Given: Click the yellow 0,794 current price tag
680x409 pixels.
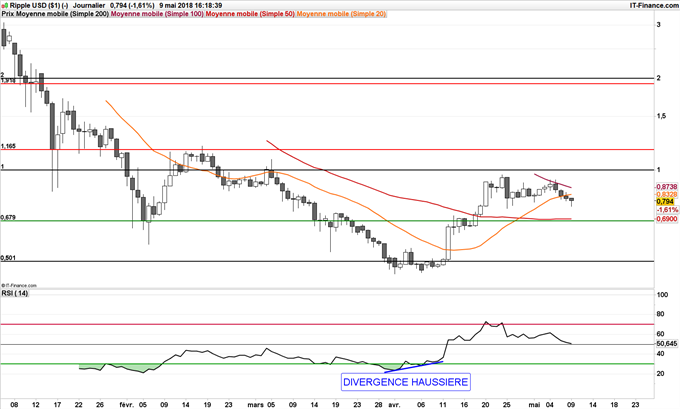Looking at the screenshot, I should [x=665, y=202].
